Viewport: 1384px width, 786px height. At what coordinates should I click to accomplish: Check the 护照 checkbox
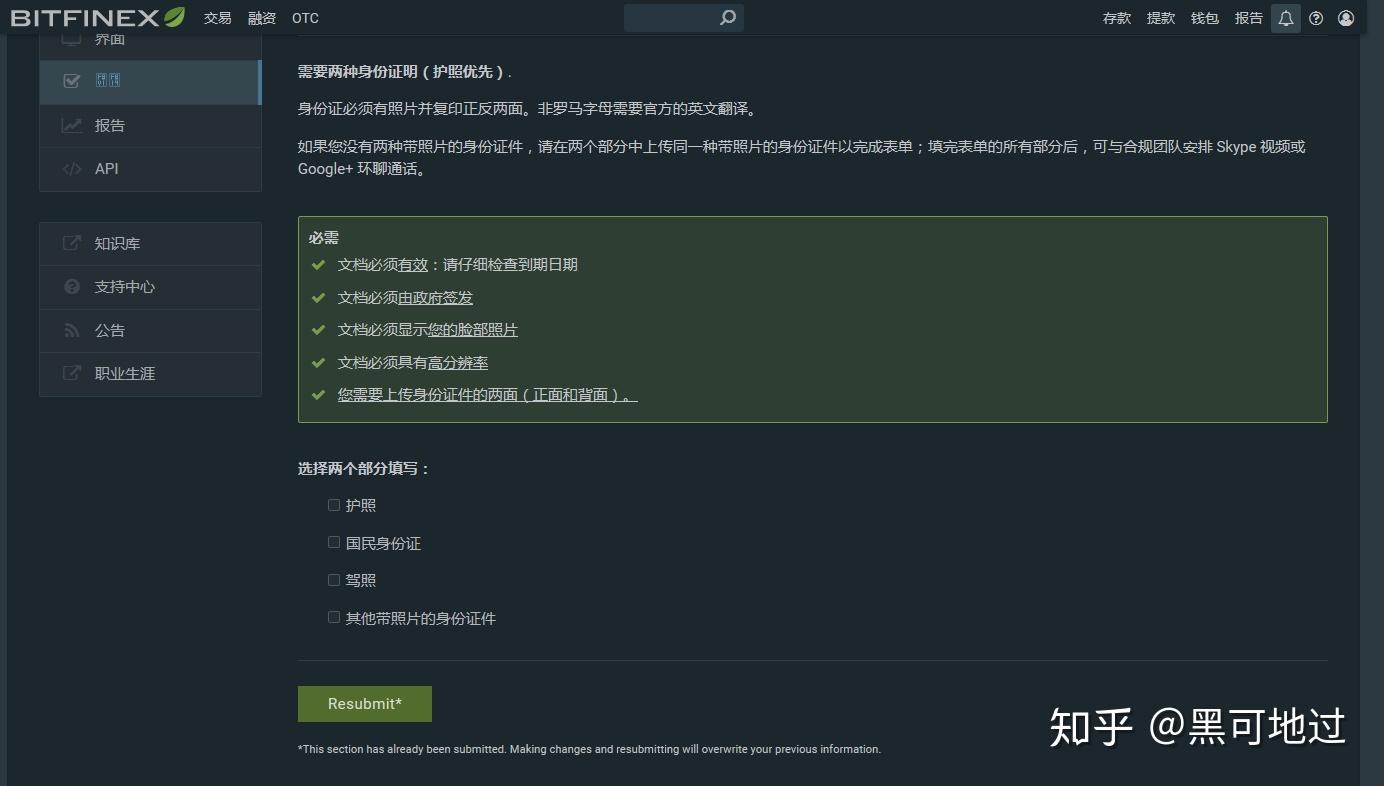(x=333, y=504)
